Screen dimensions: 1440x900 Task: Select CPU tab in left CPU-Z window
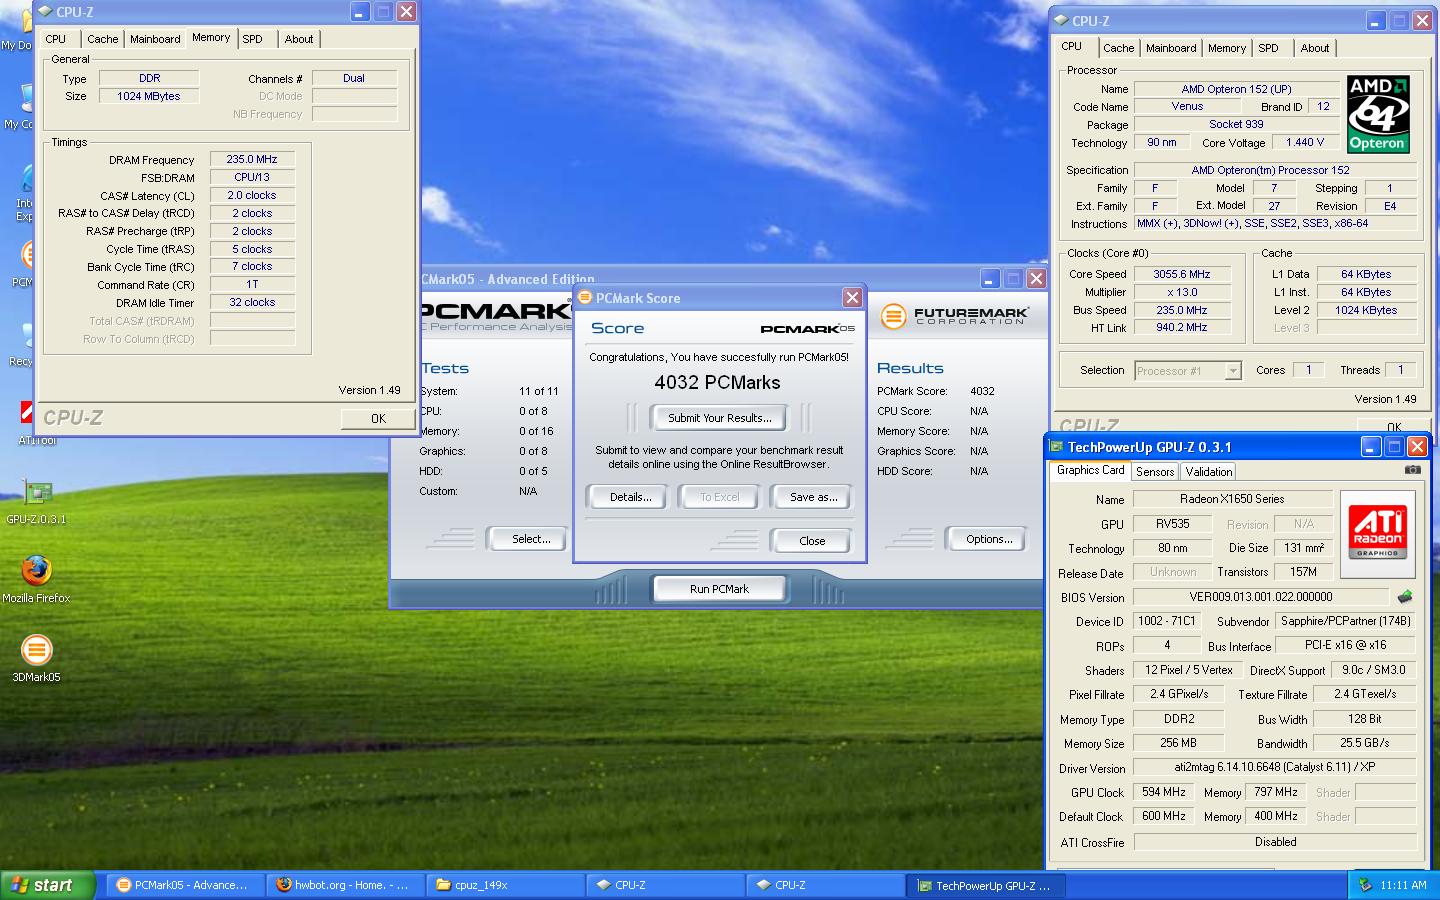click(56, 39)
